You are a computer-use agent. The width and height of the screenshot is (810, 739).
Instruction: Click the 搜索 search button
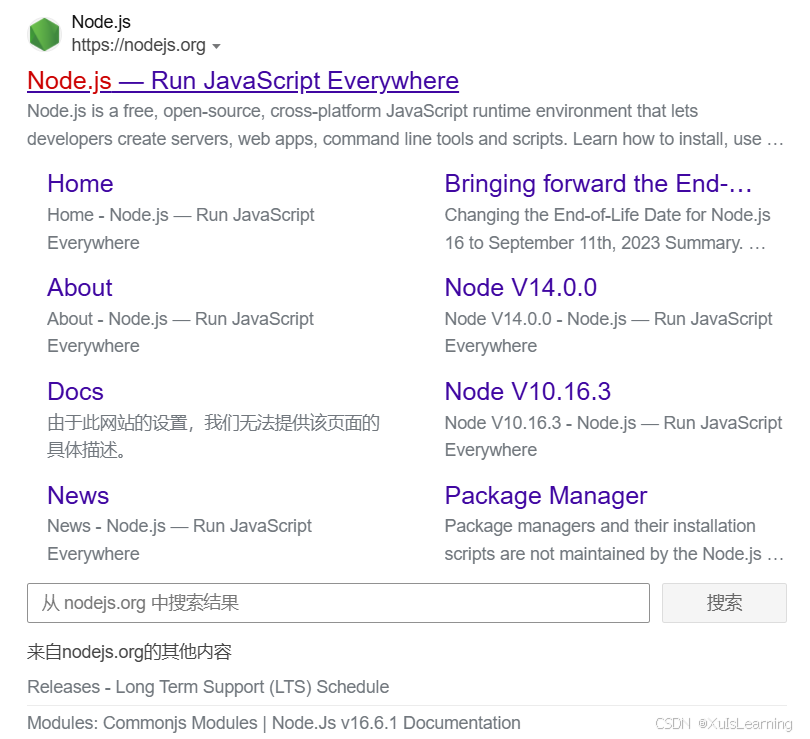[x=724, y=603]
